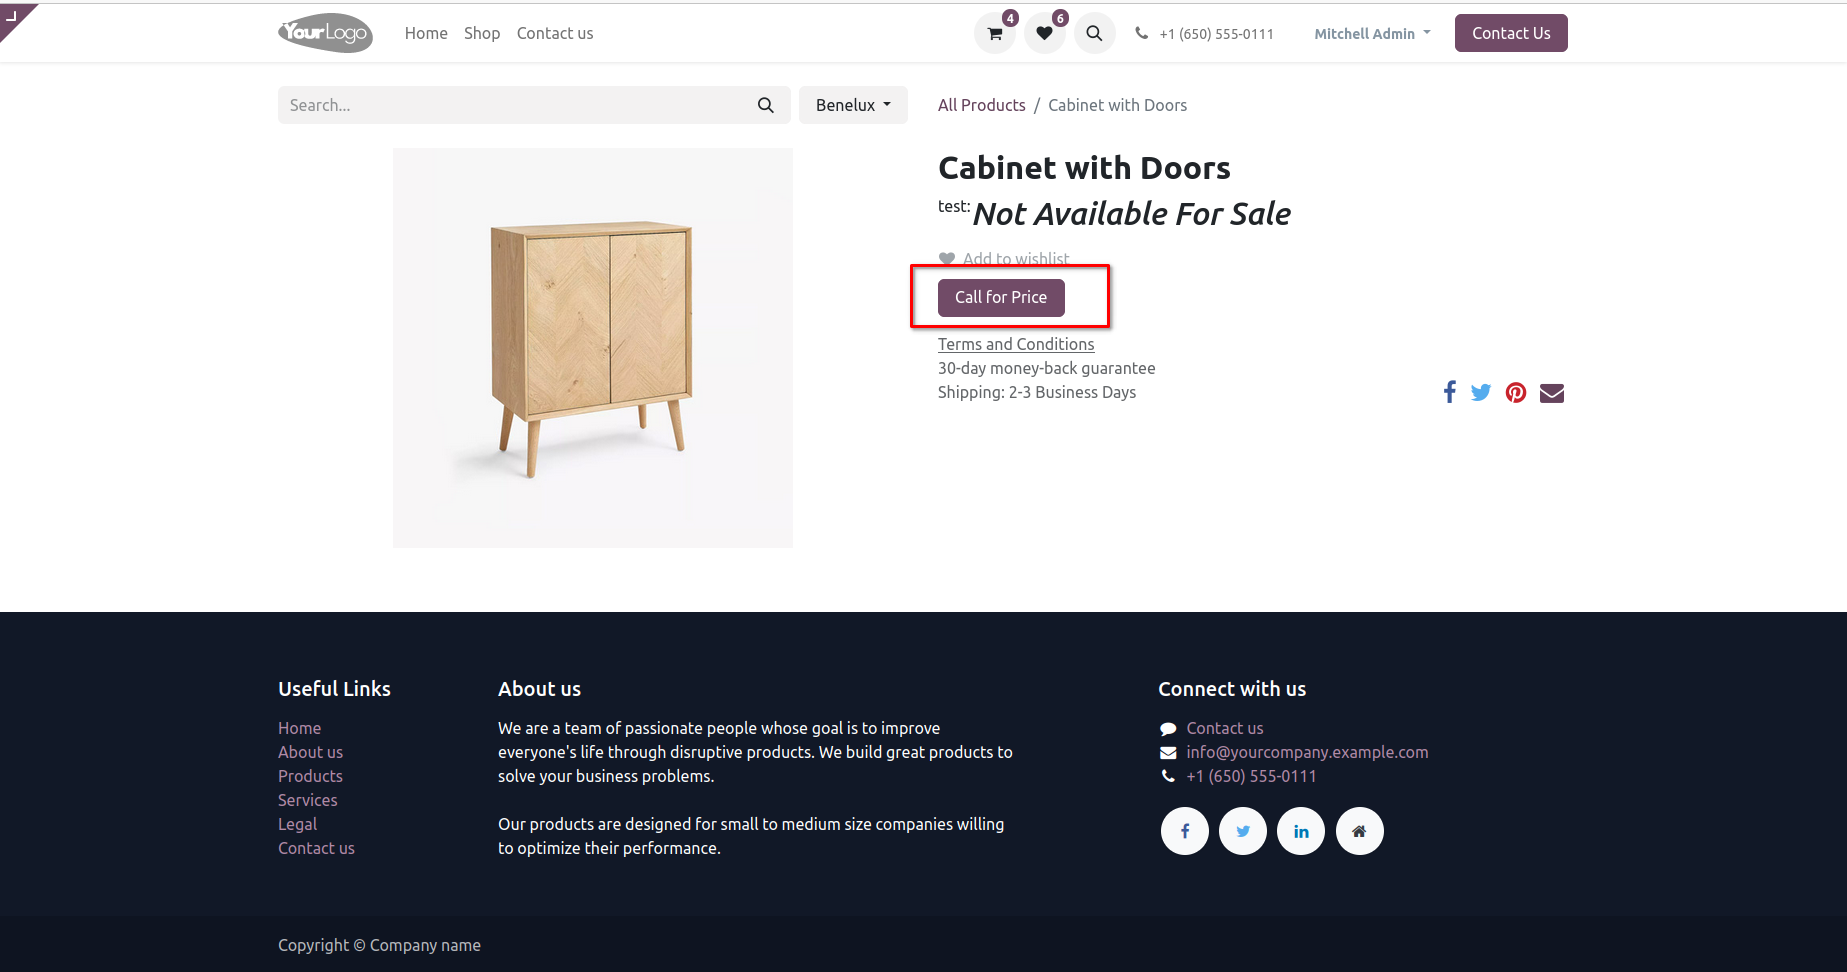Screen dimensions: 1847x972
Task: Submit search with magnifier button in search bar
Action: 766,105
